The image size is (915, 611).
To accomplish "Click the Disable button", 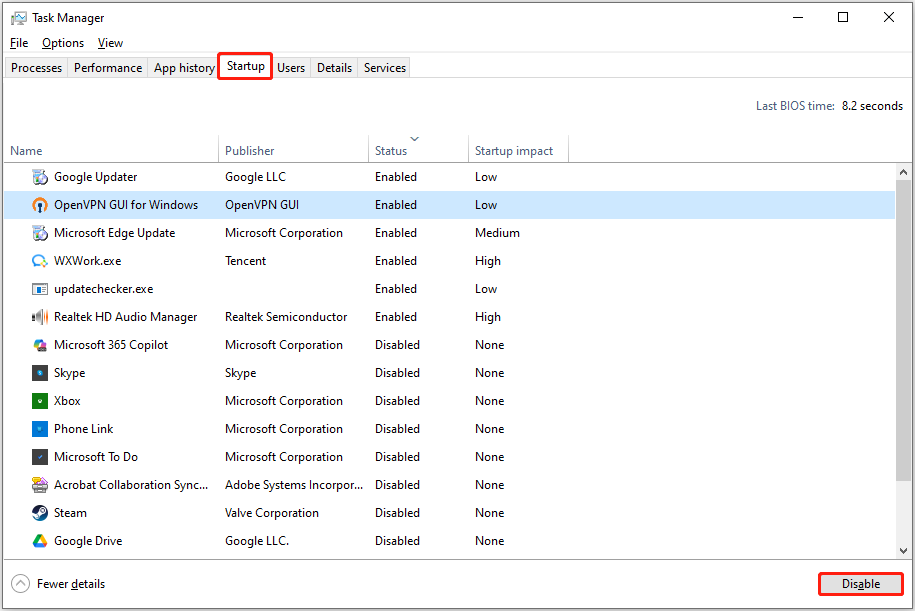I will (861, 584).
